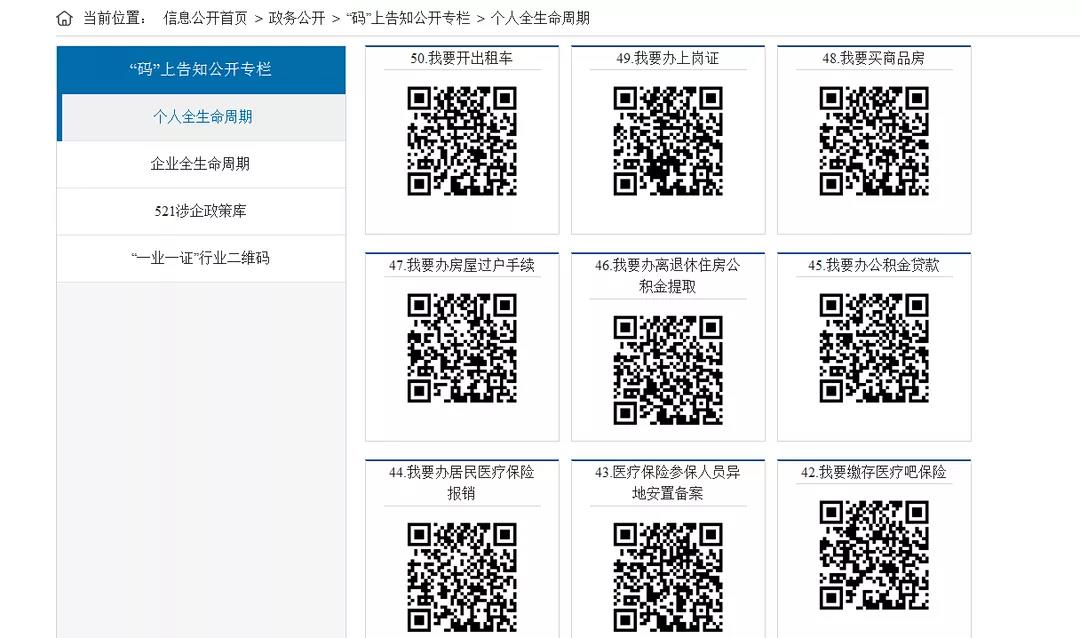Click the QR code for 我要办上岗证
Screen dimensions: 1080x638
pyautogui.click(x=668, y=141)
